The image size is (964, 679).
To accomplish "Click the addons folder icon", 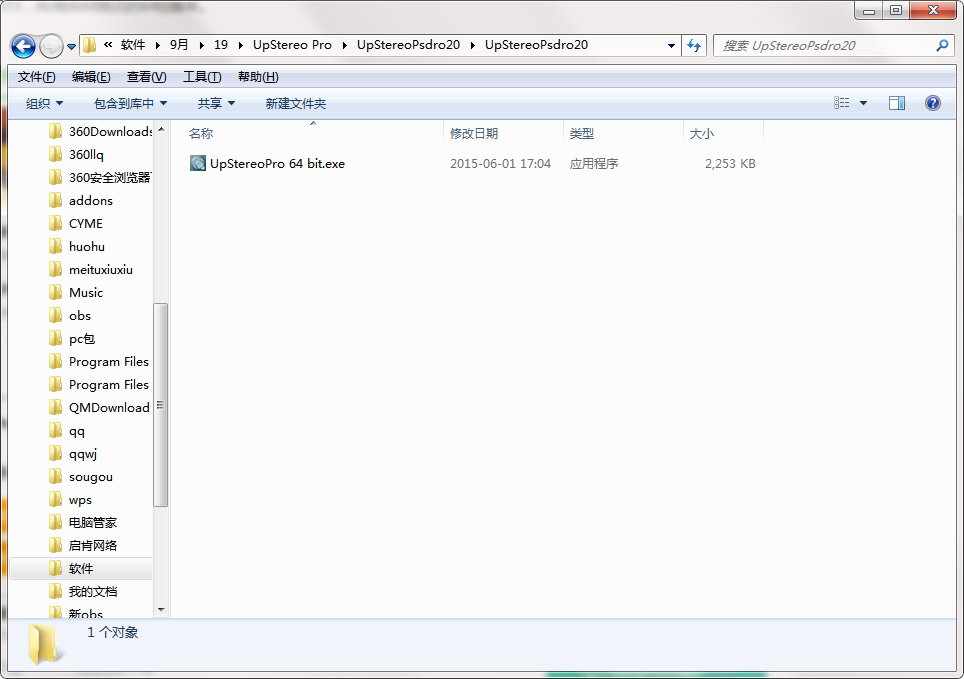I will pyautogui.click(x=55, y=200).
